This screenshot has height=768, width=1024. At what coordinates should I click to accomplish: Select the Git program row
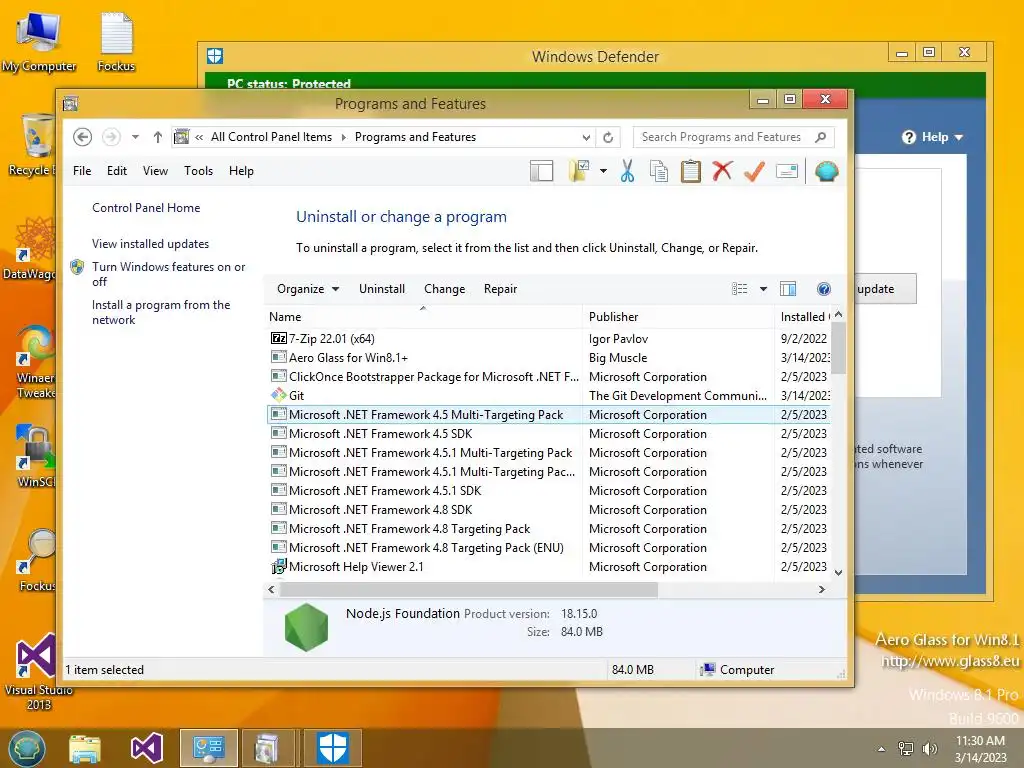[549, 396]
